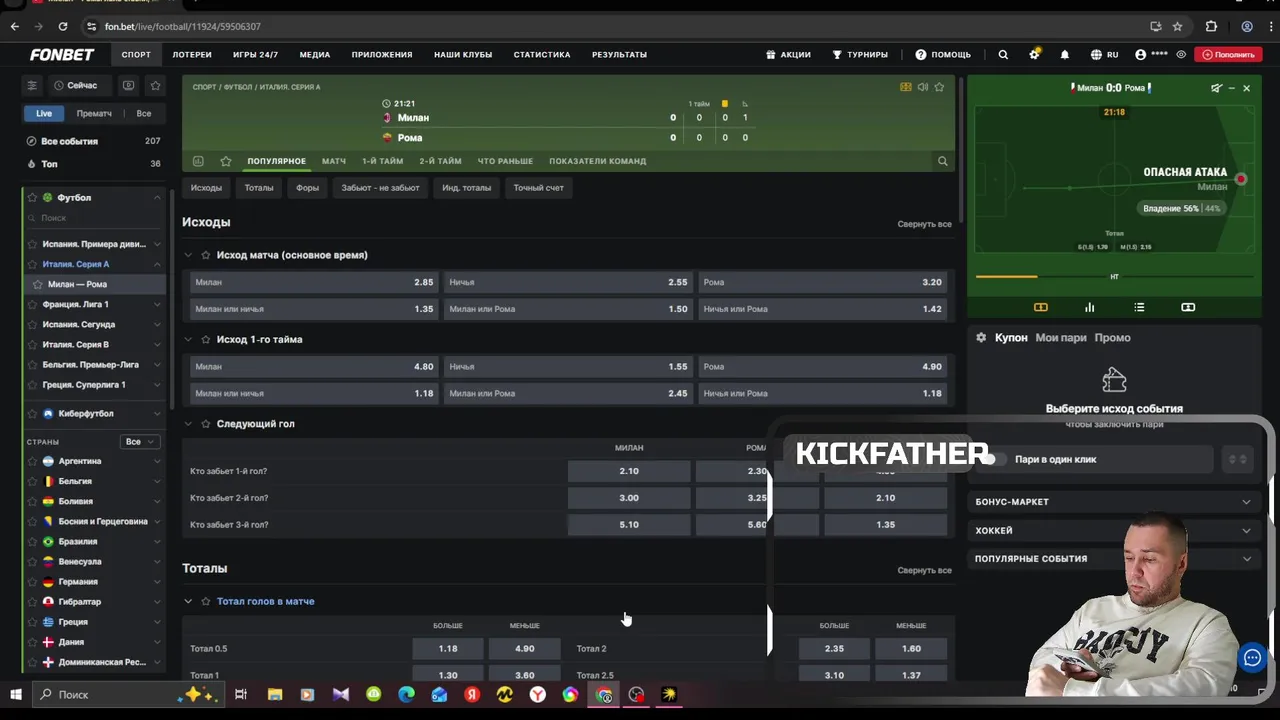The height and width of the screenshot is (720, 1280).
Task: Click the browser address bar
Action: (x=610, y=26)
